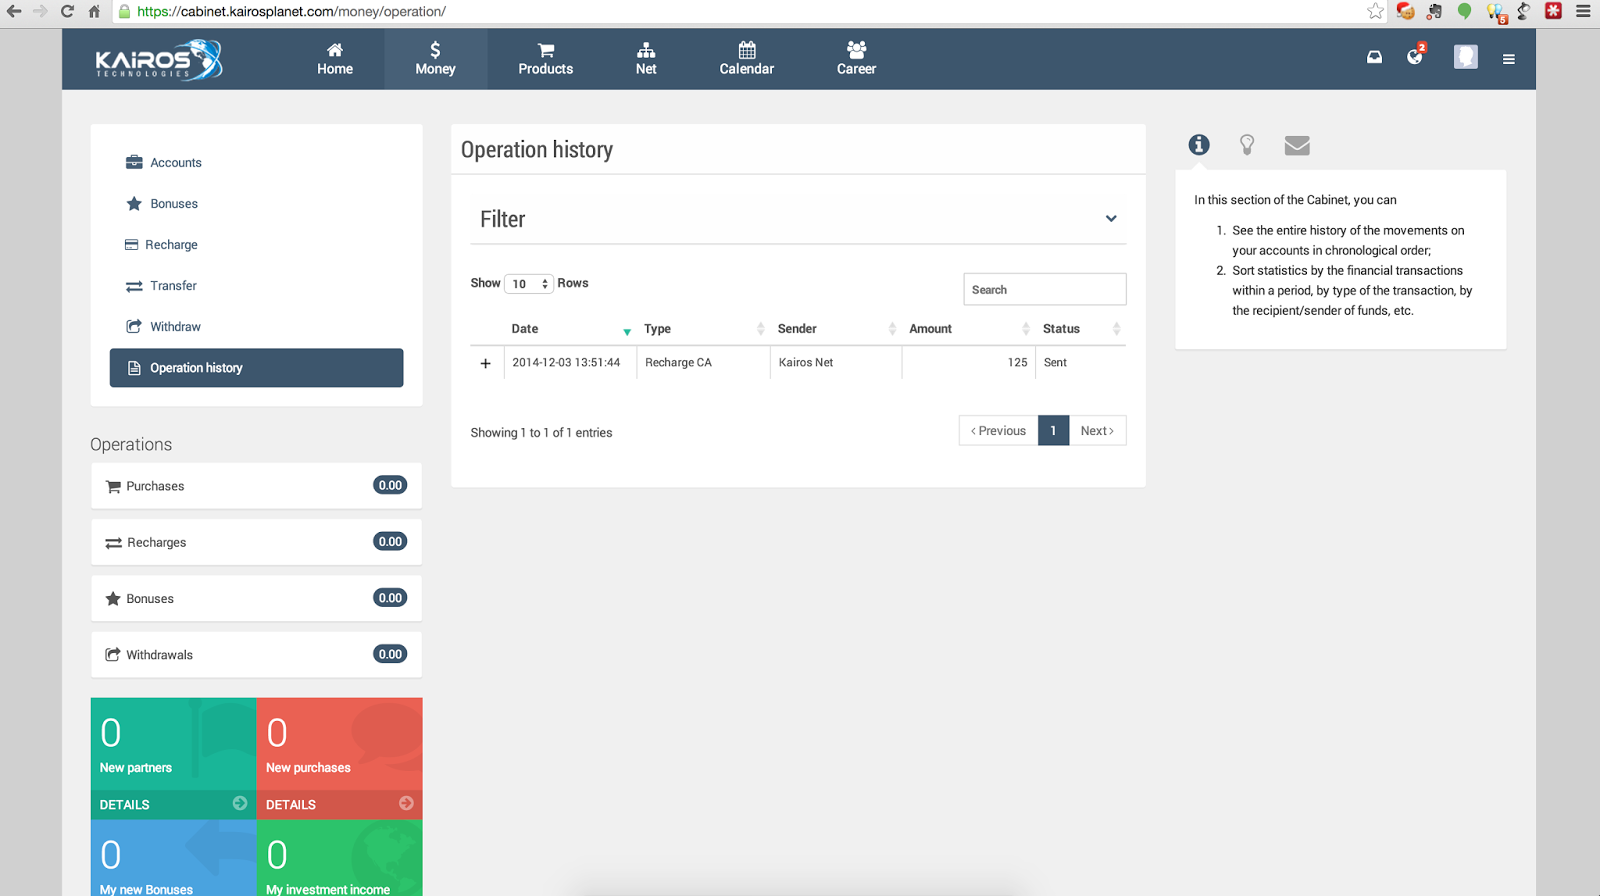Viewport: 1600px width, 896px height.
Task: Click the 0.00 badge on Purchases
Action: [390, 485]
